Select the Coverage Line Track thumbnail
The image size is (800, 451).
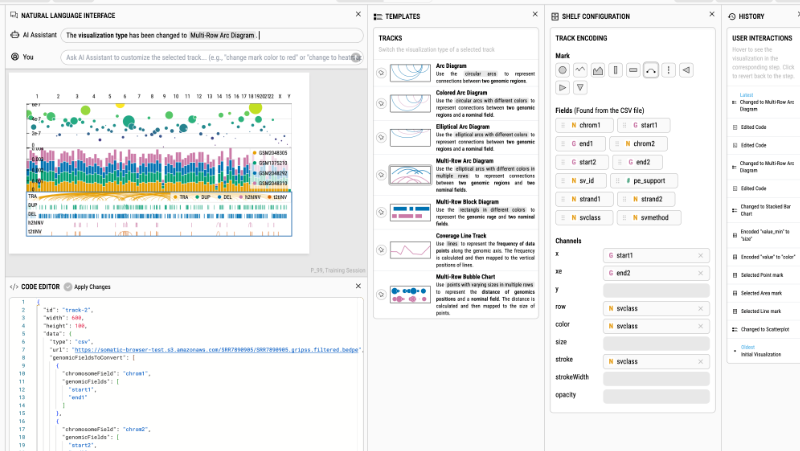pyautogui.click(x=410, y=250)
